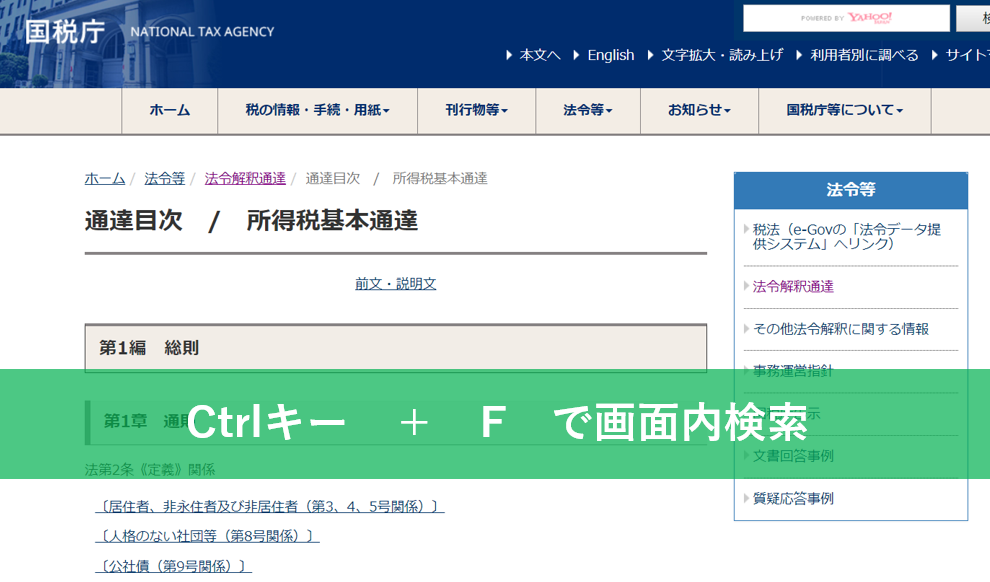Open the お知らせ navigation menu
Image resolution: width=990 pixels, height=582 pixels.
pyautogui.click(x=699, y=110)
